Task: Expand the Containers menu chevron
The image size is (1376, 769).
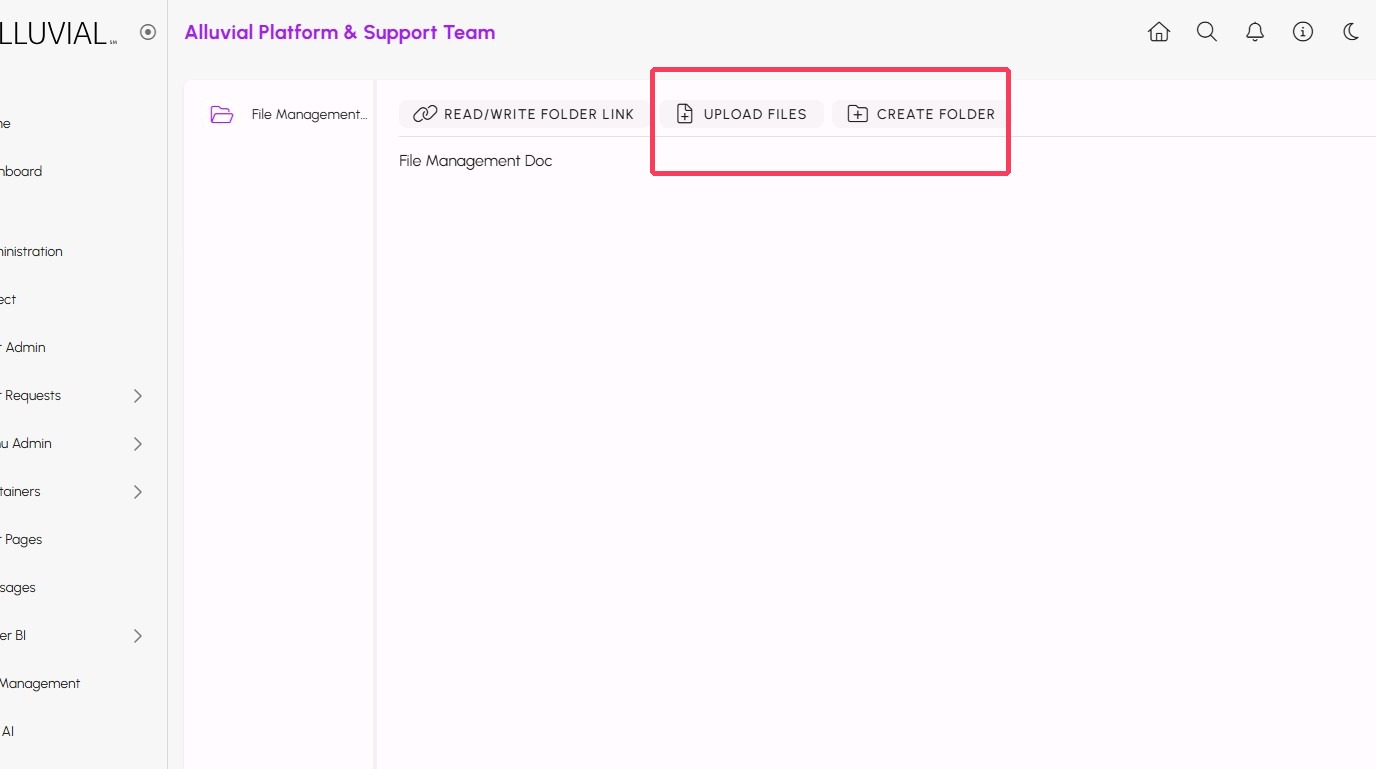Action: (x=138, y=492)
